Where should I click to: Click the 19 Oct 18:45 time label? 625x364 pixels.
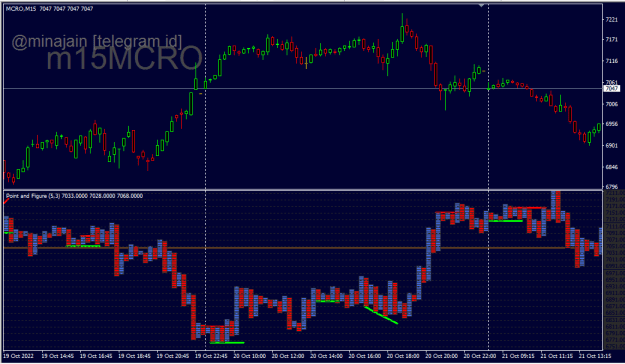(134, 356)
